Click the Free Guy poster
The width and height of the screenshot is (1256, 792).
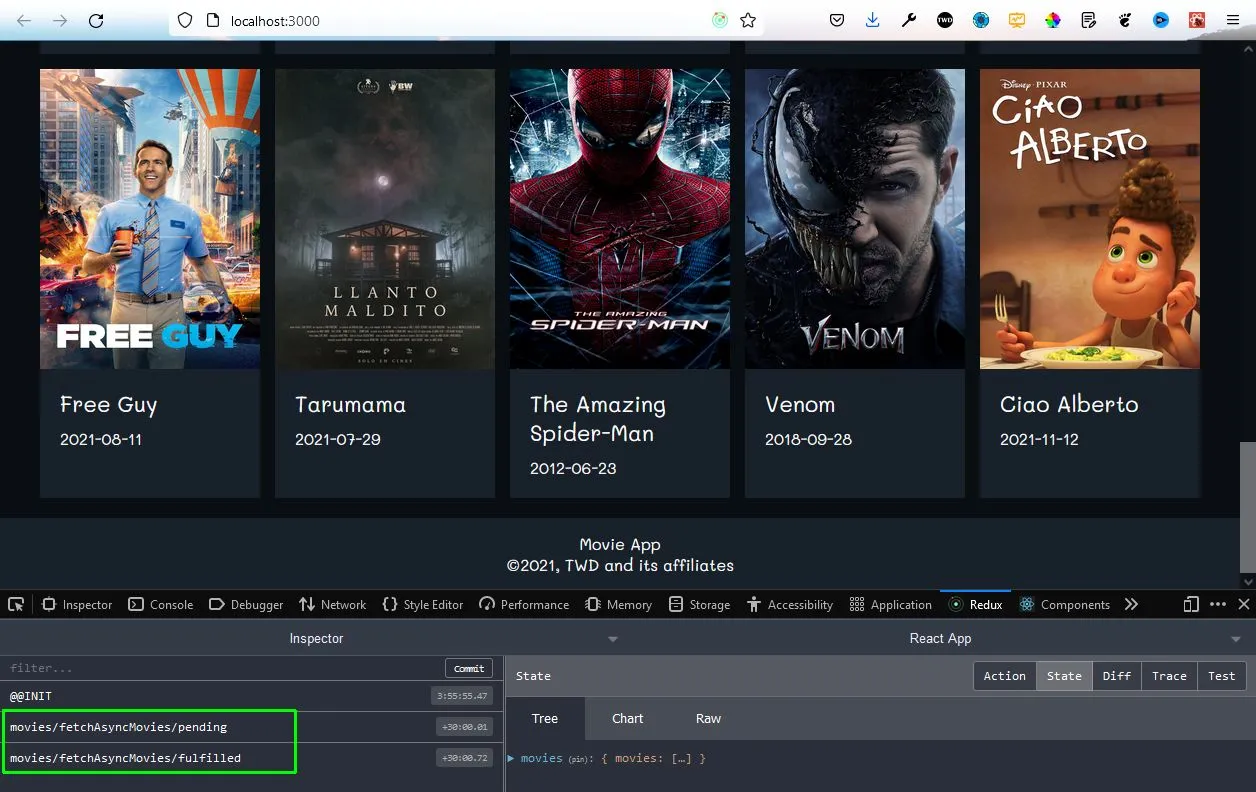[150, 219]
